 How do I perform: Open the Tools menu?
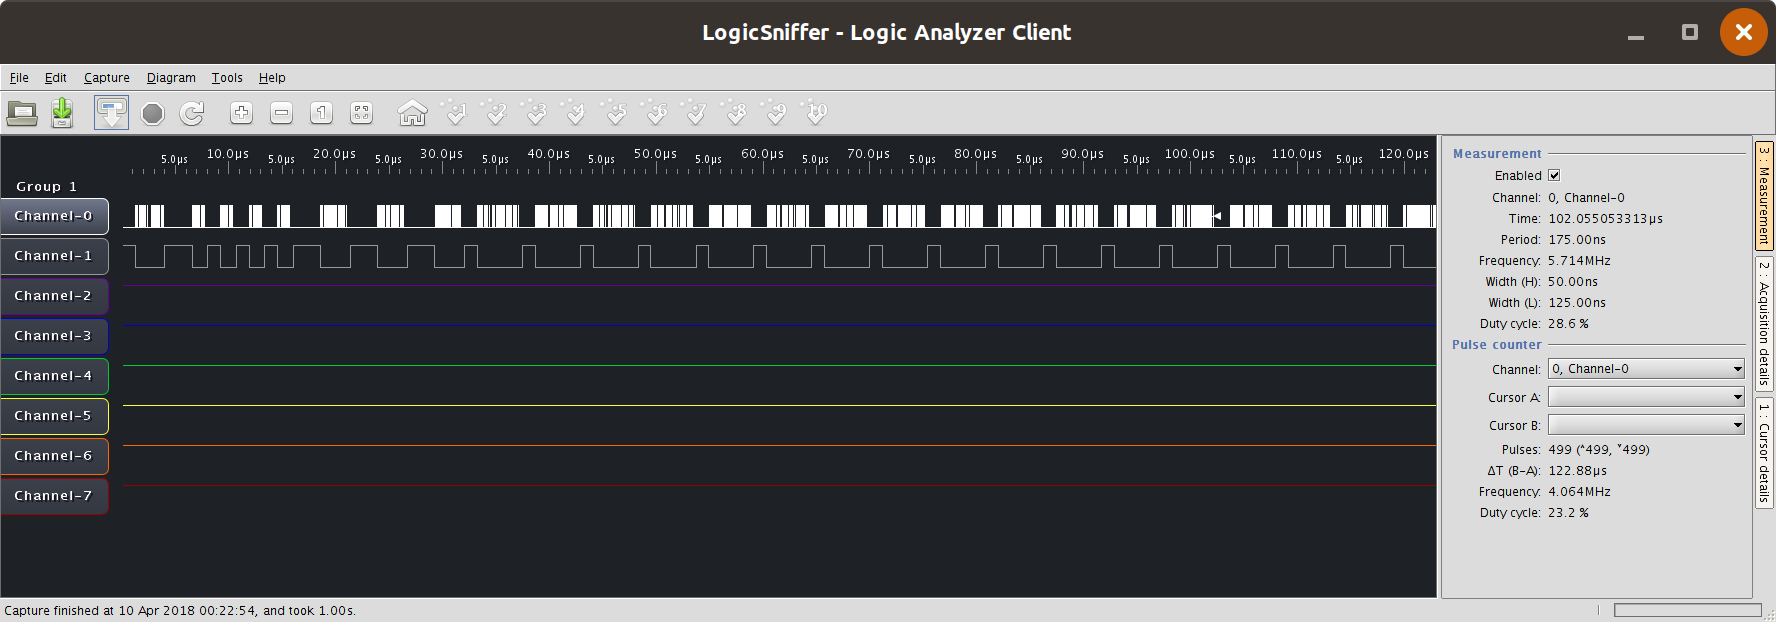(227, 78)
